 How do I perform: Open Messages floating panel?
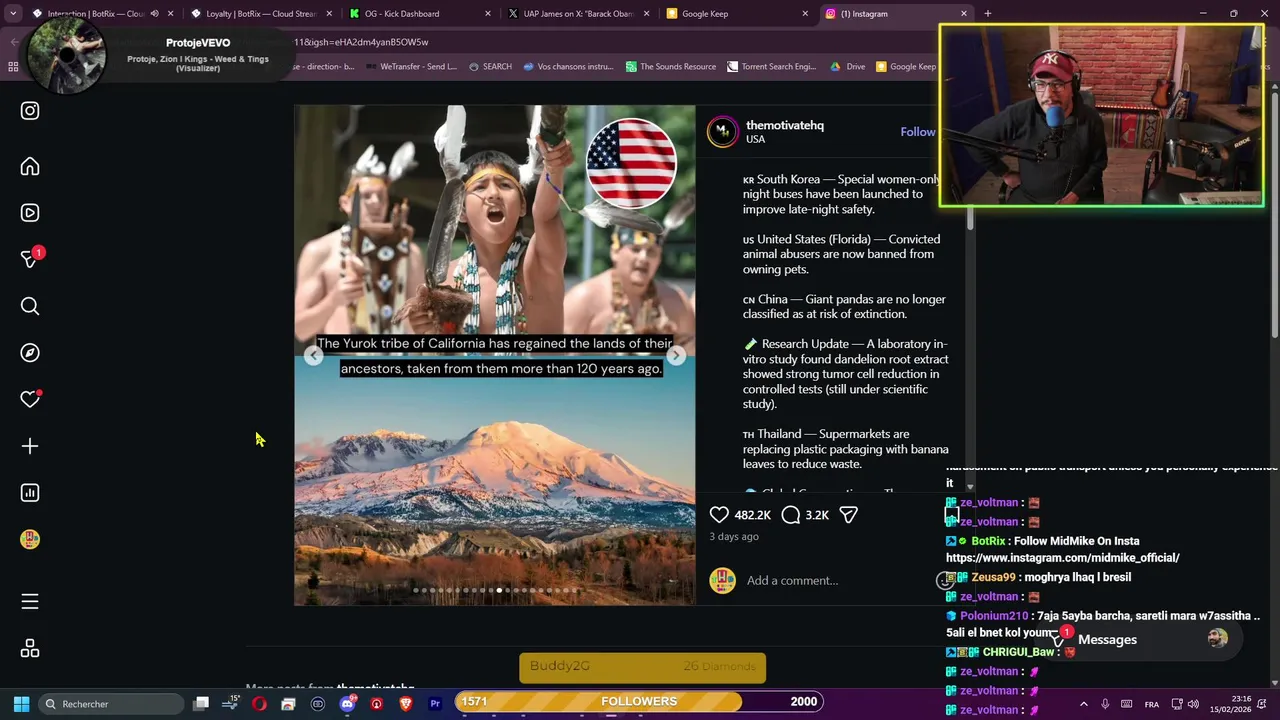coord(1138,640)
